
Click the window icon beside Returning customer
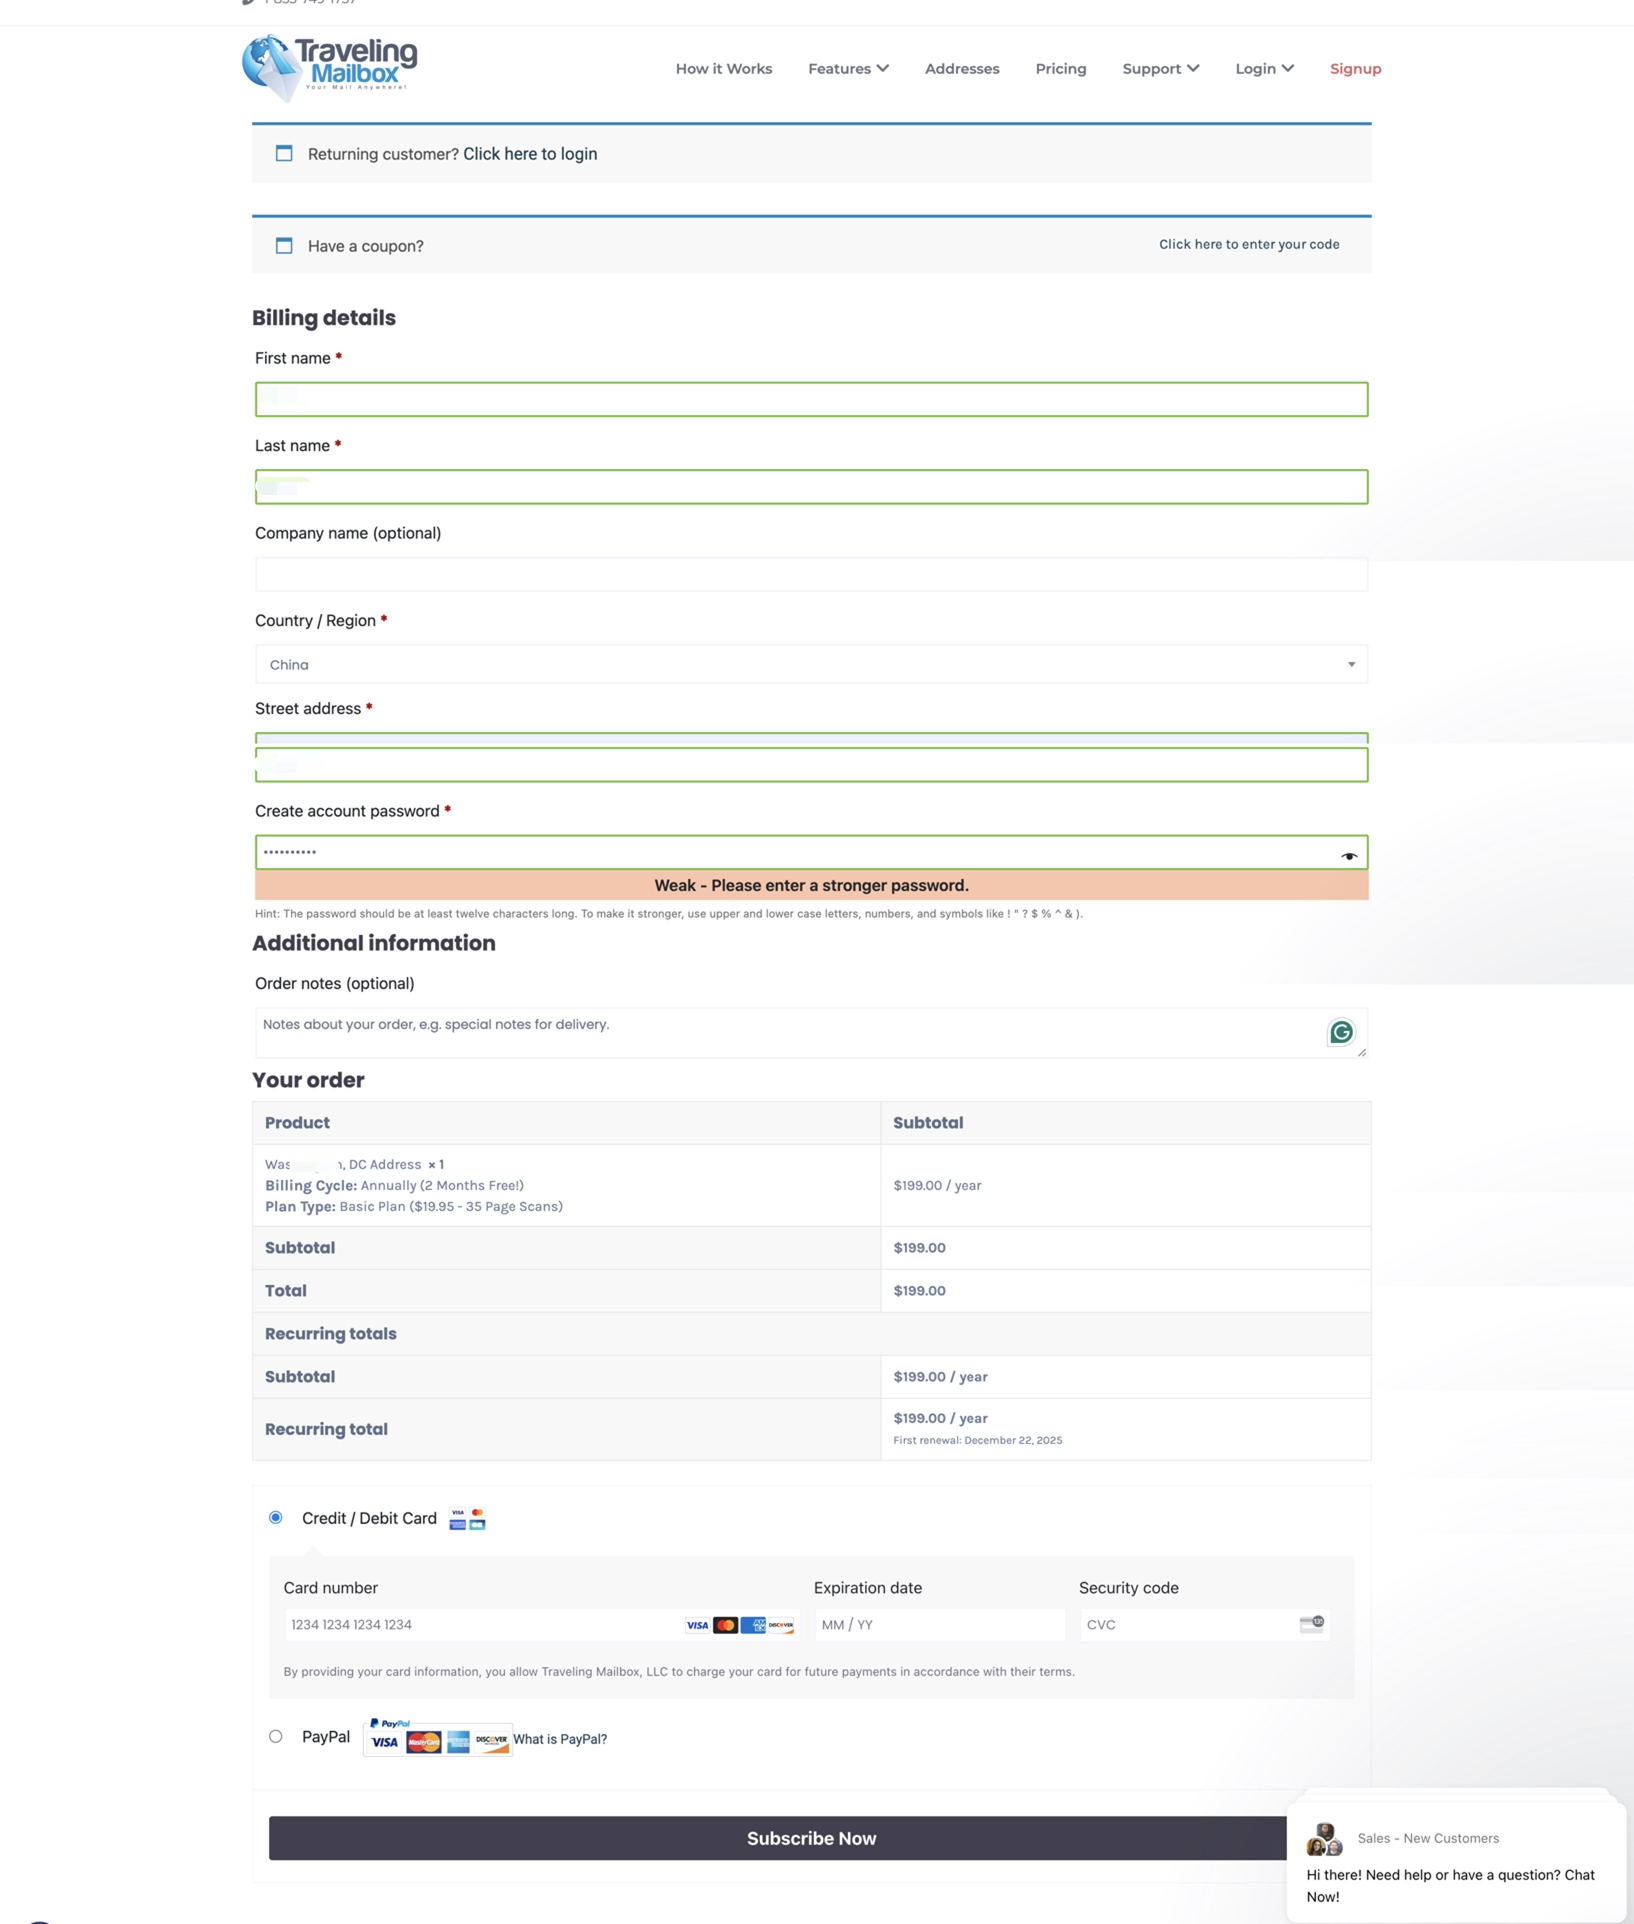click(x=284, y=153)
